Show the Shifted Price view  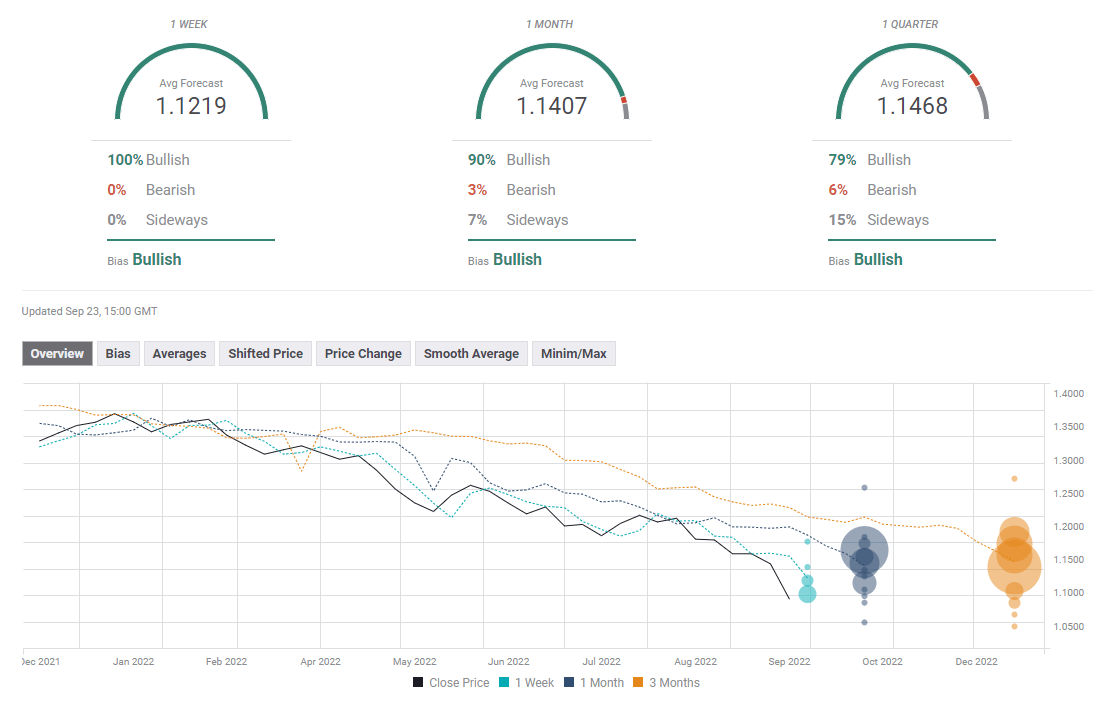pos(265,353)
